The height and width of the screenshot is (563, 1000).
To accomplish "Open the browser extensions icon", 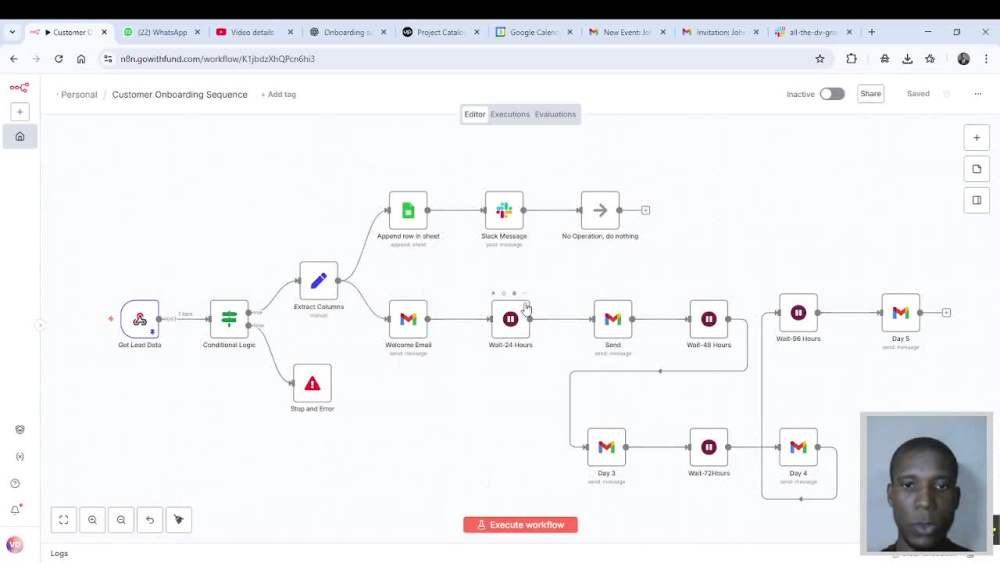I will 851,59.
